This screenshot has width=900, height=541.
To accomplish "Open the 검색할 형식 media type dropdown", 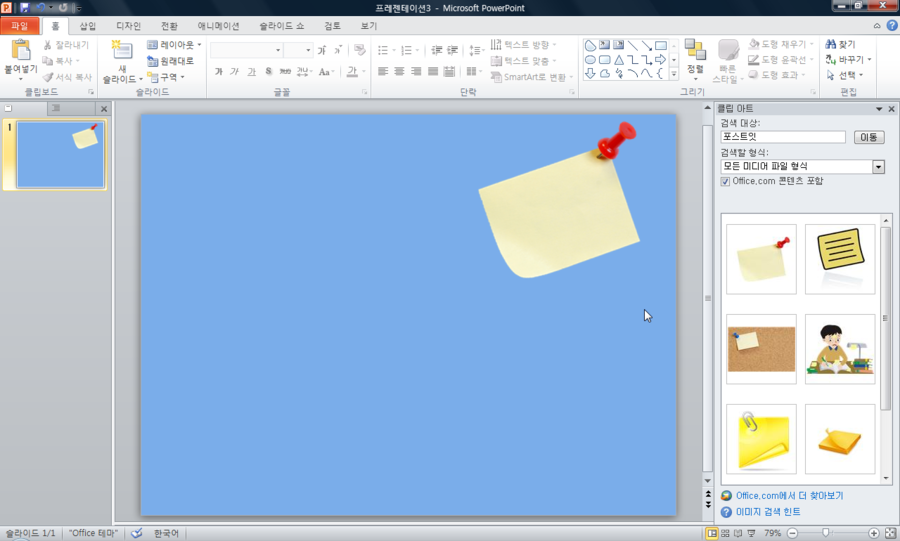I will click(878, 167).
